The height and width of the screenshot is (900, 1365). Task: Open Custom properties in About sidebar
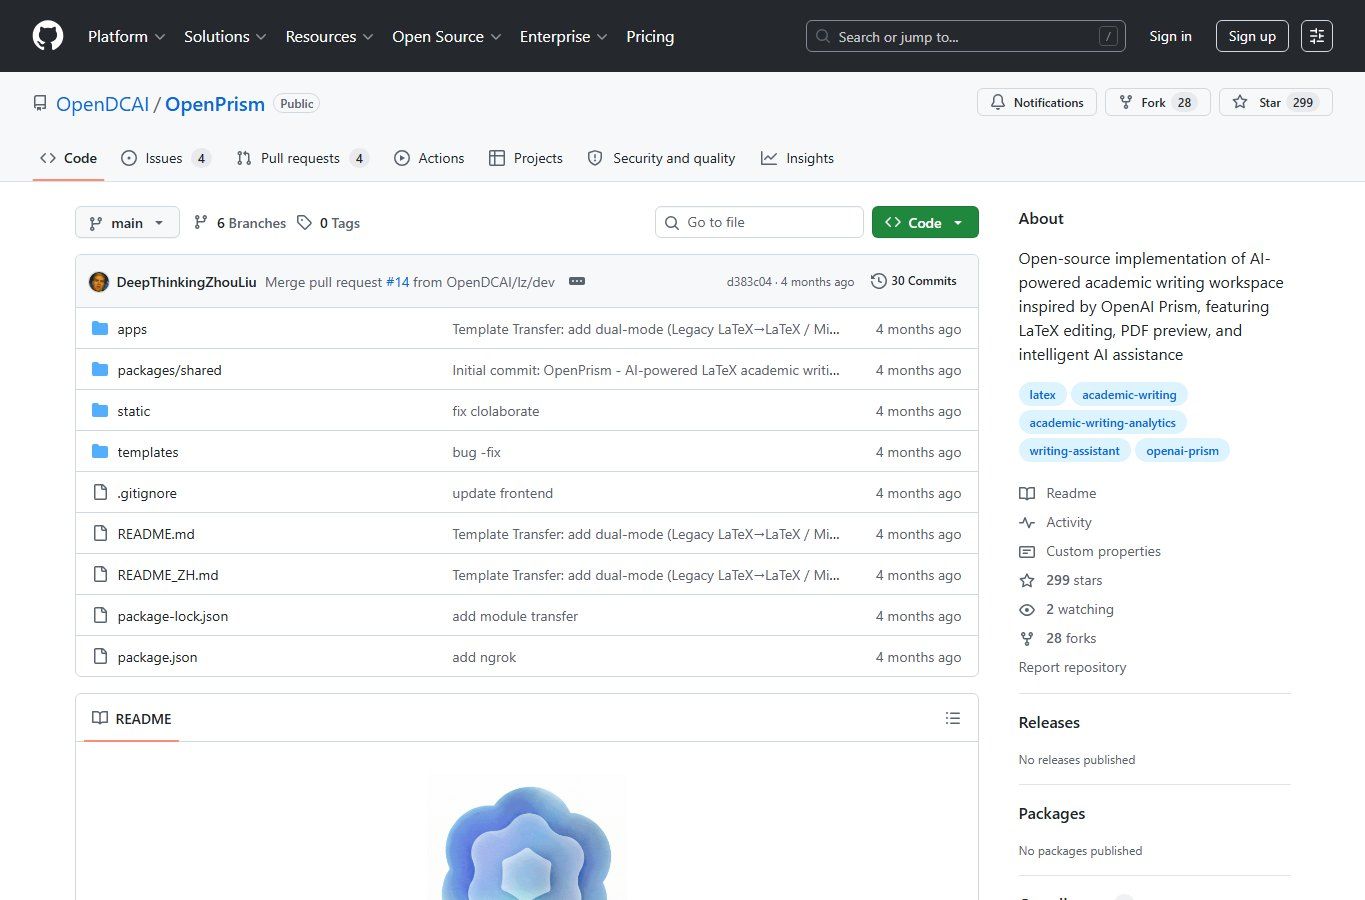click(1103, 551)
